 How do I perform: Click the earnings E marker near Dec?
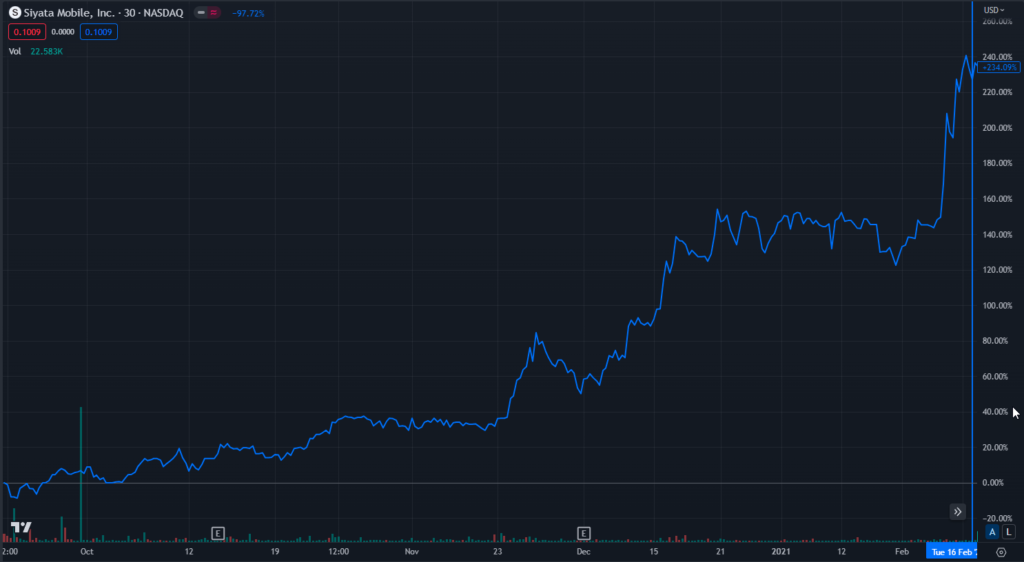click(x=584, y=533)
